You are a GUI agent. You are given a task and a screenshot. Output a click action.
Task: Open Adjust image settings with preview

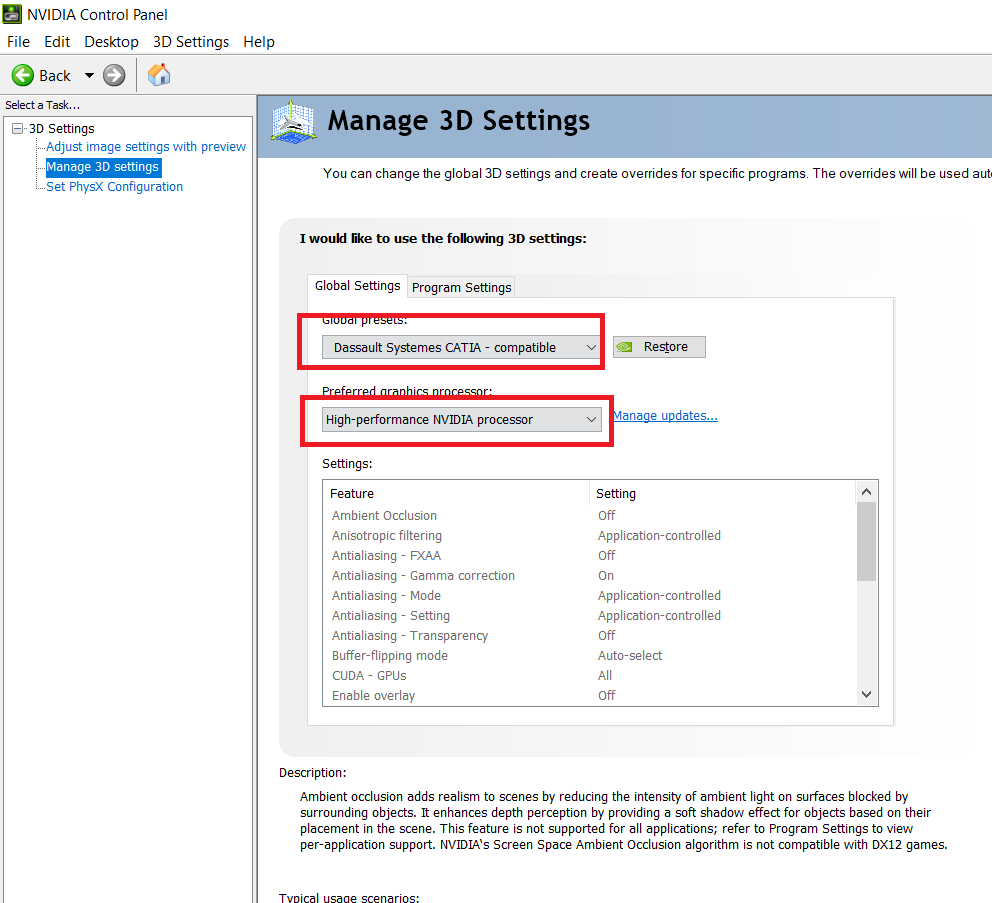tap(146, 147)
